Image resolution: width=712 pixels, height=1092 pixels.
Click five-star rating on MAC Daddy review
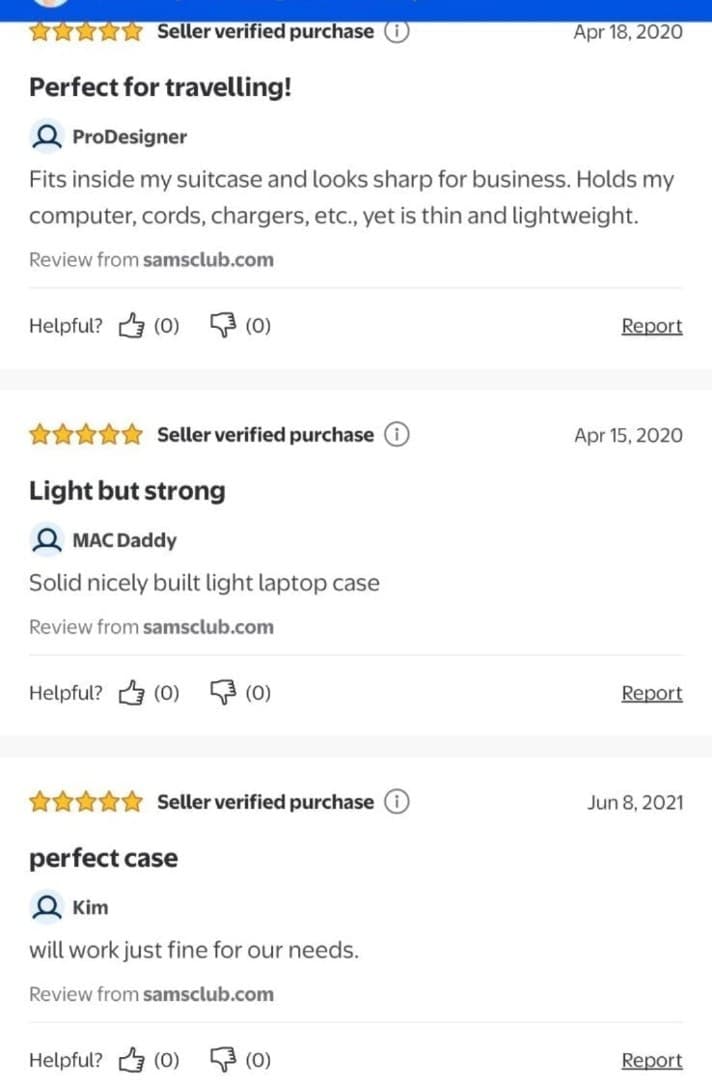click(86, 435)
